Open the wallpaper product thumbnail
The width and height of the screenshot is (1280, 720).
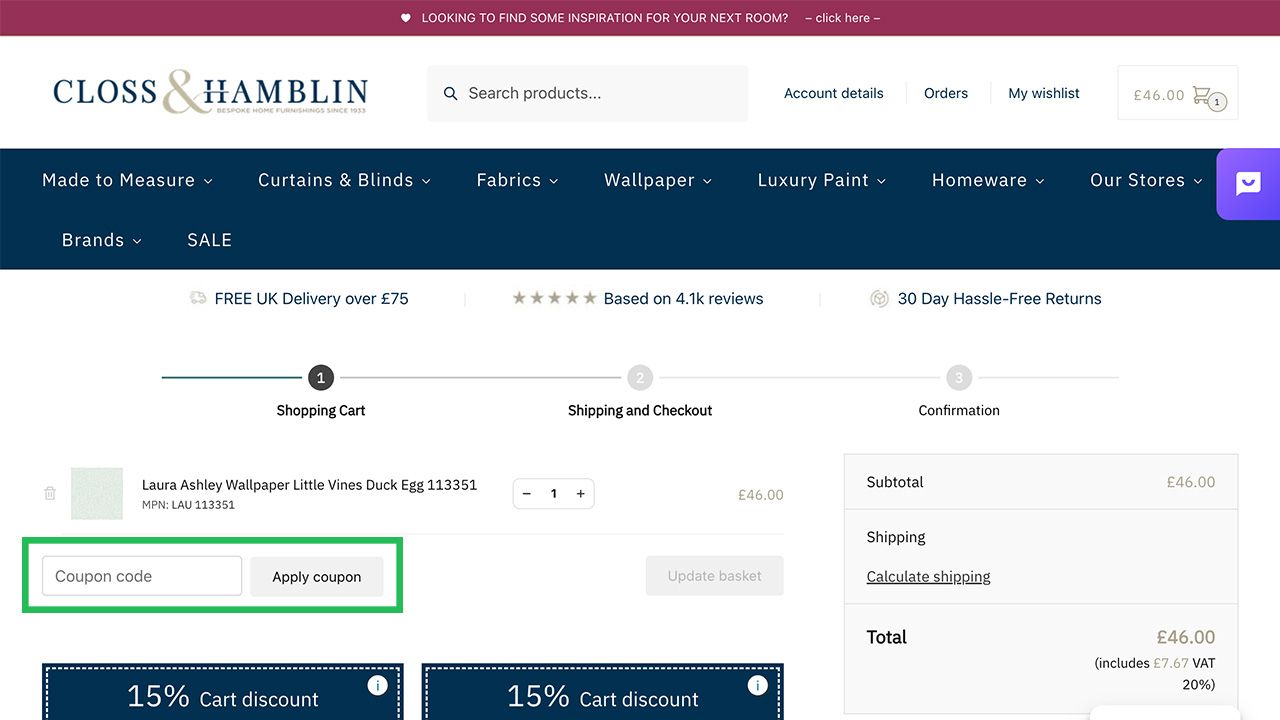coord(97,493)
